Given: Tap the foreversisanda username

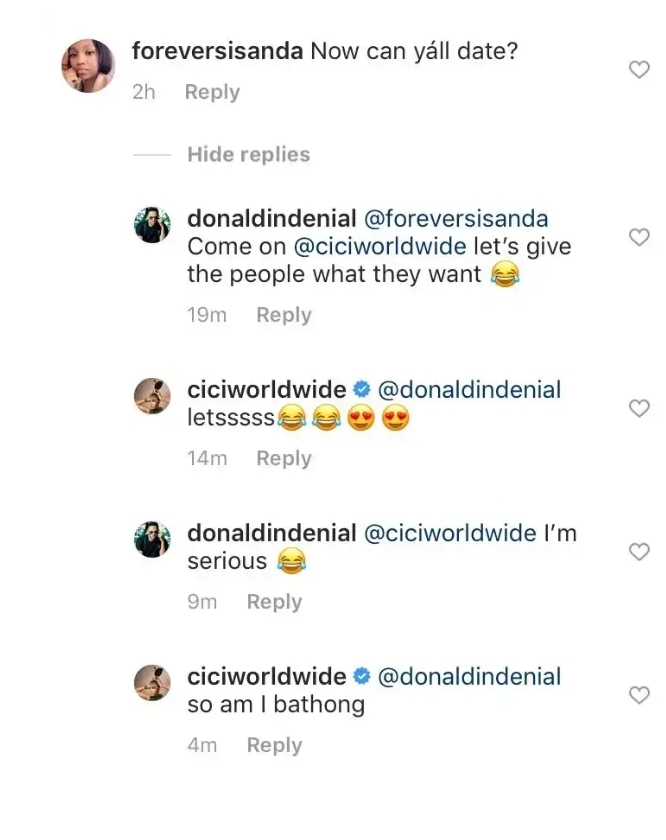Looking at the screenshot, I should click(x=217, y=50).
